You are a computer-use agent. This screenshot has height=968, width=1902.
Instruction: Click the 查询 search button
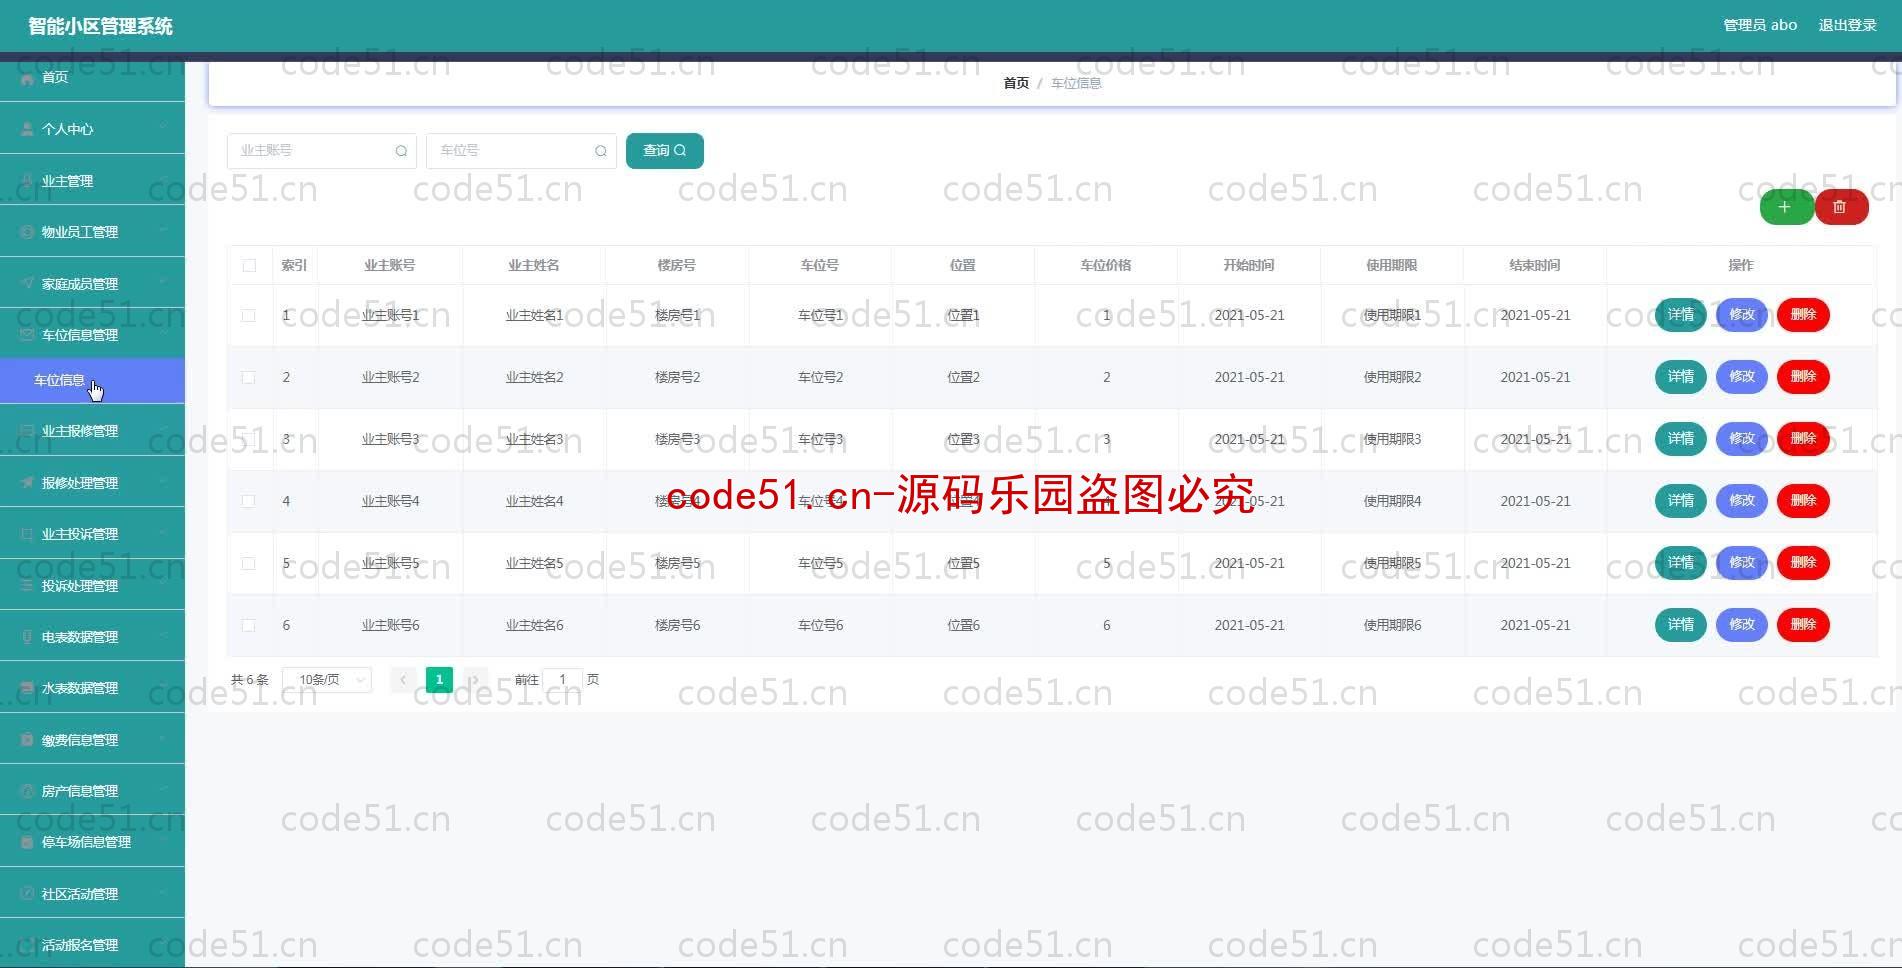tap(665, 151)
